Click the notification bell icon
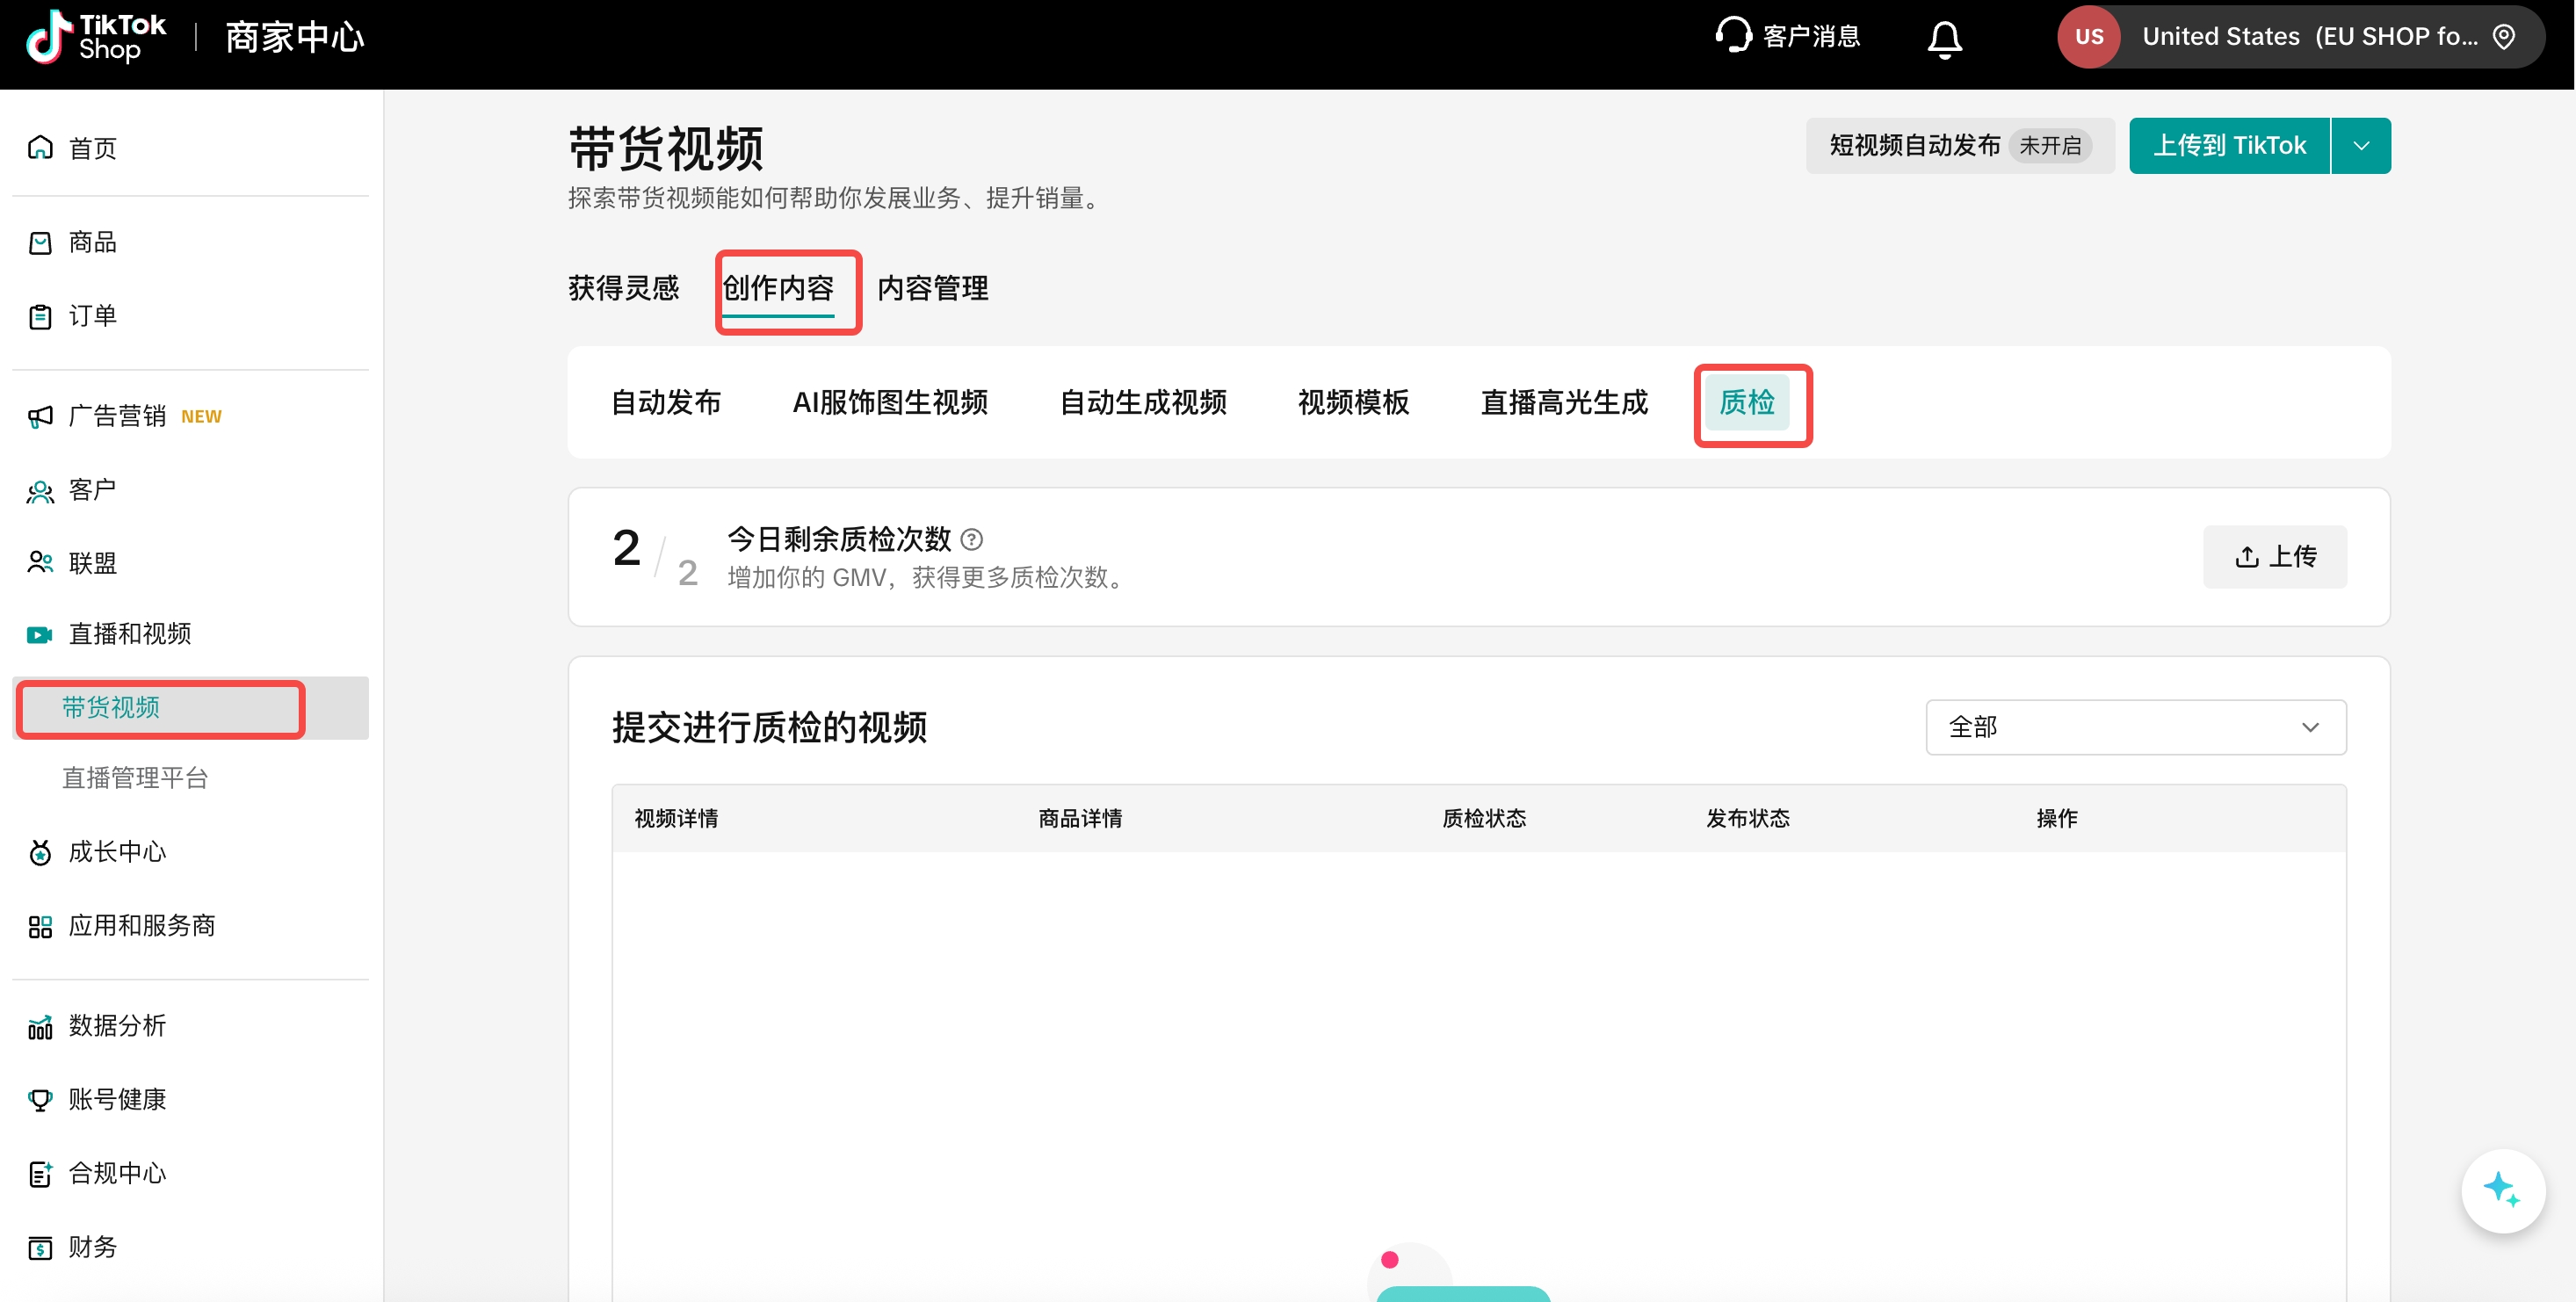Screen dimensions: 2576x1302 point(1943,39)
